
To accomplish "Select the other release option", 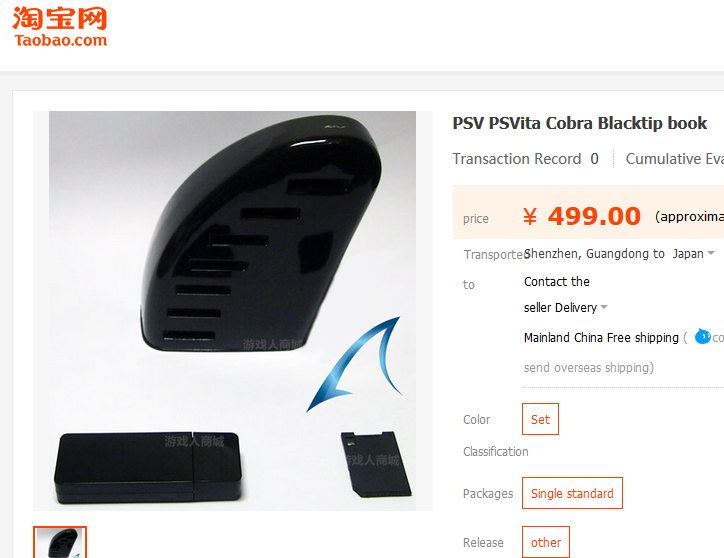I will [x=546, y=542].
